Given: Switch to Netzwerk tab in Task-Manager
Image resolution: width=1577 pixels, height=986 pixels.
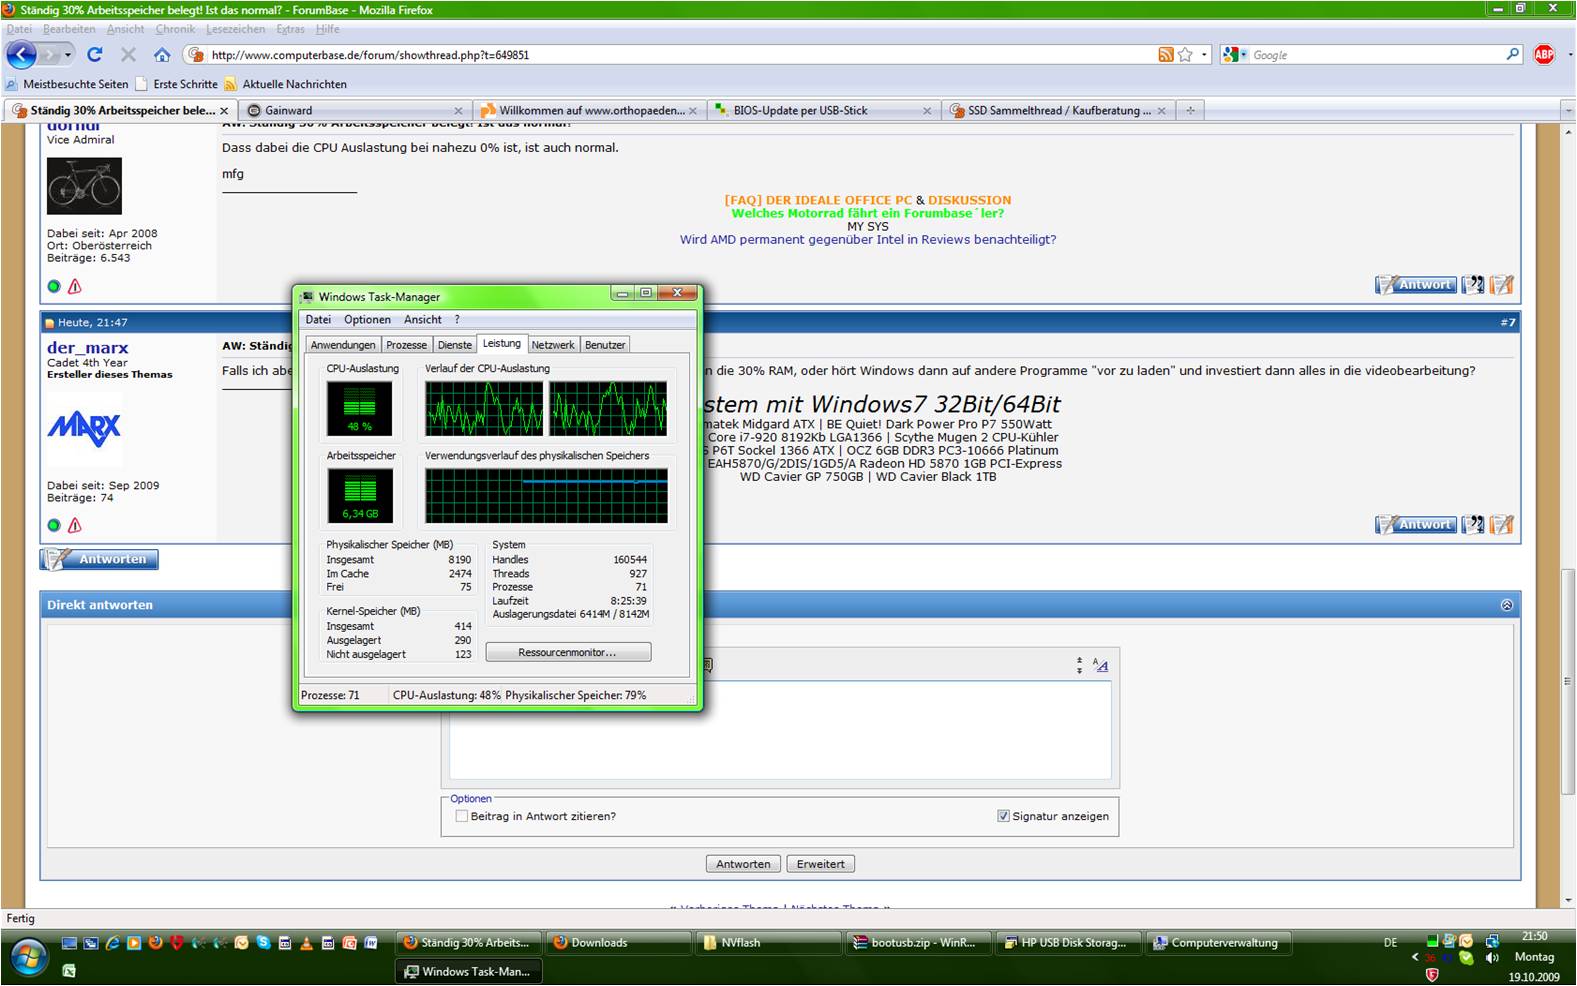Looking at the screenshot, I should click(x=553, y=345).
